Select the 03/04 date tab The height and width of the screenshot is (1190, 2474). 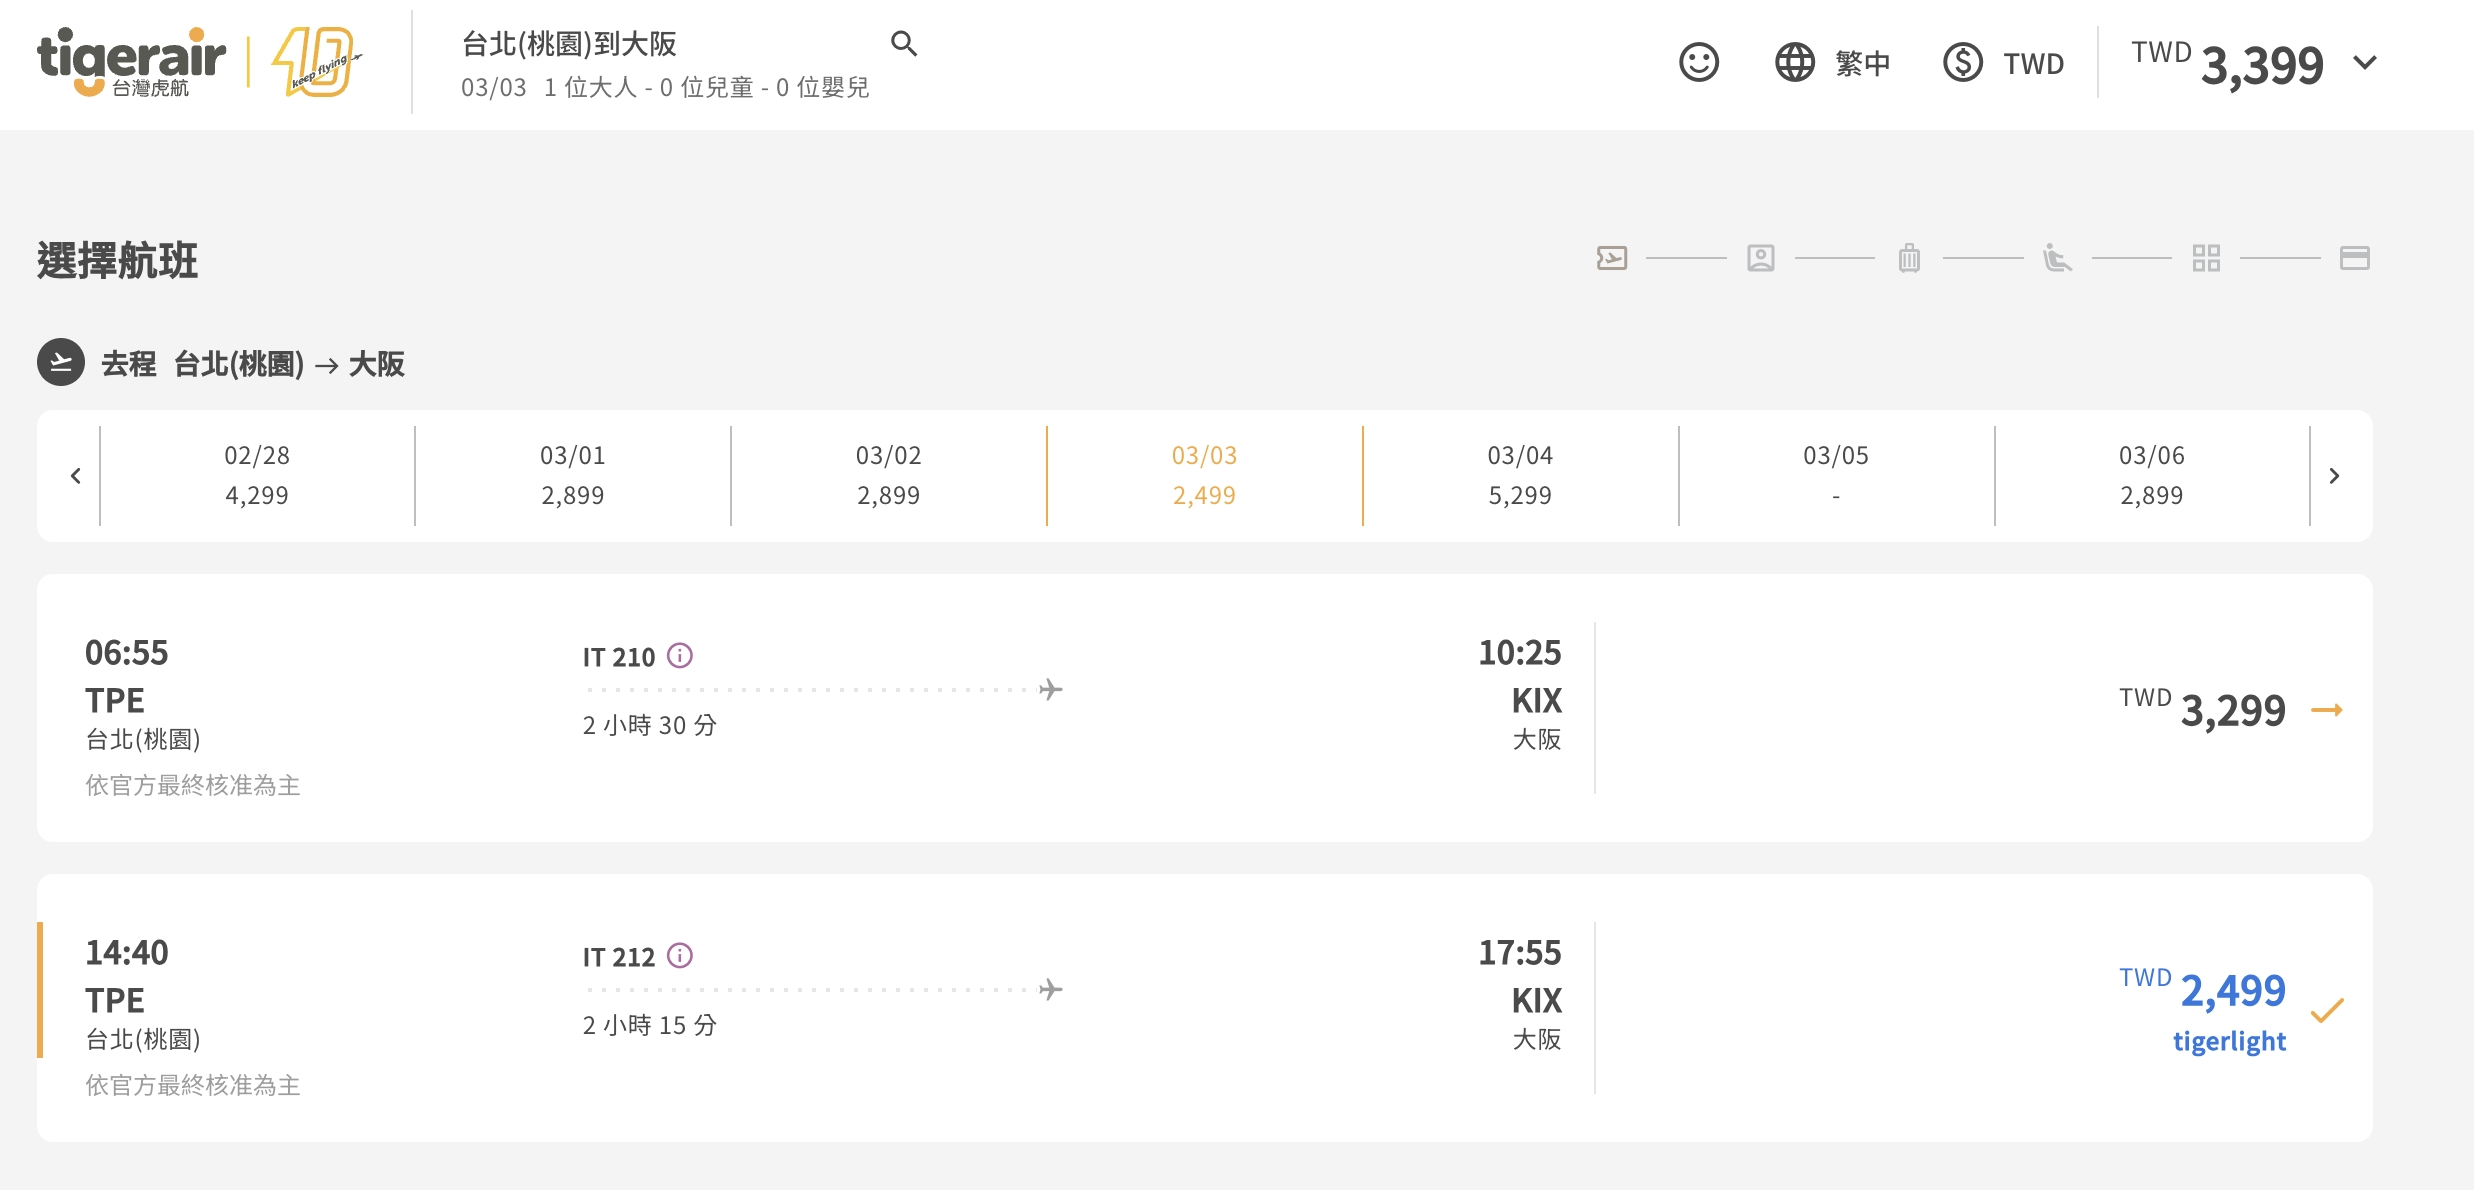click(x=1519, y=476)
